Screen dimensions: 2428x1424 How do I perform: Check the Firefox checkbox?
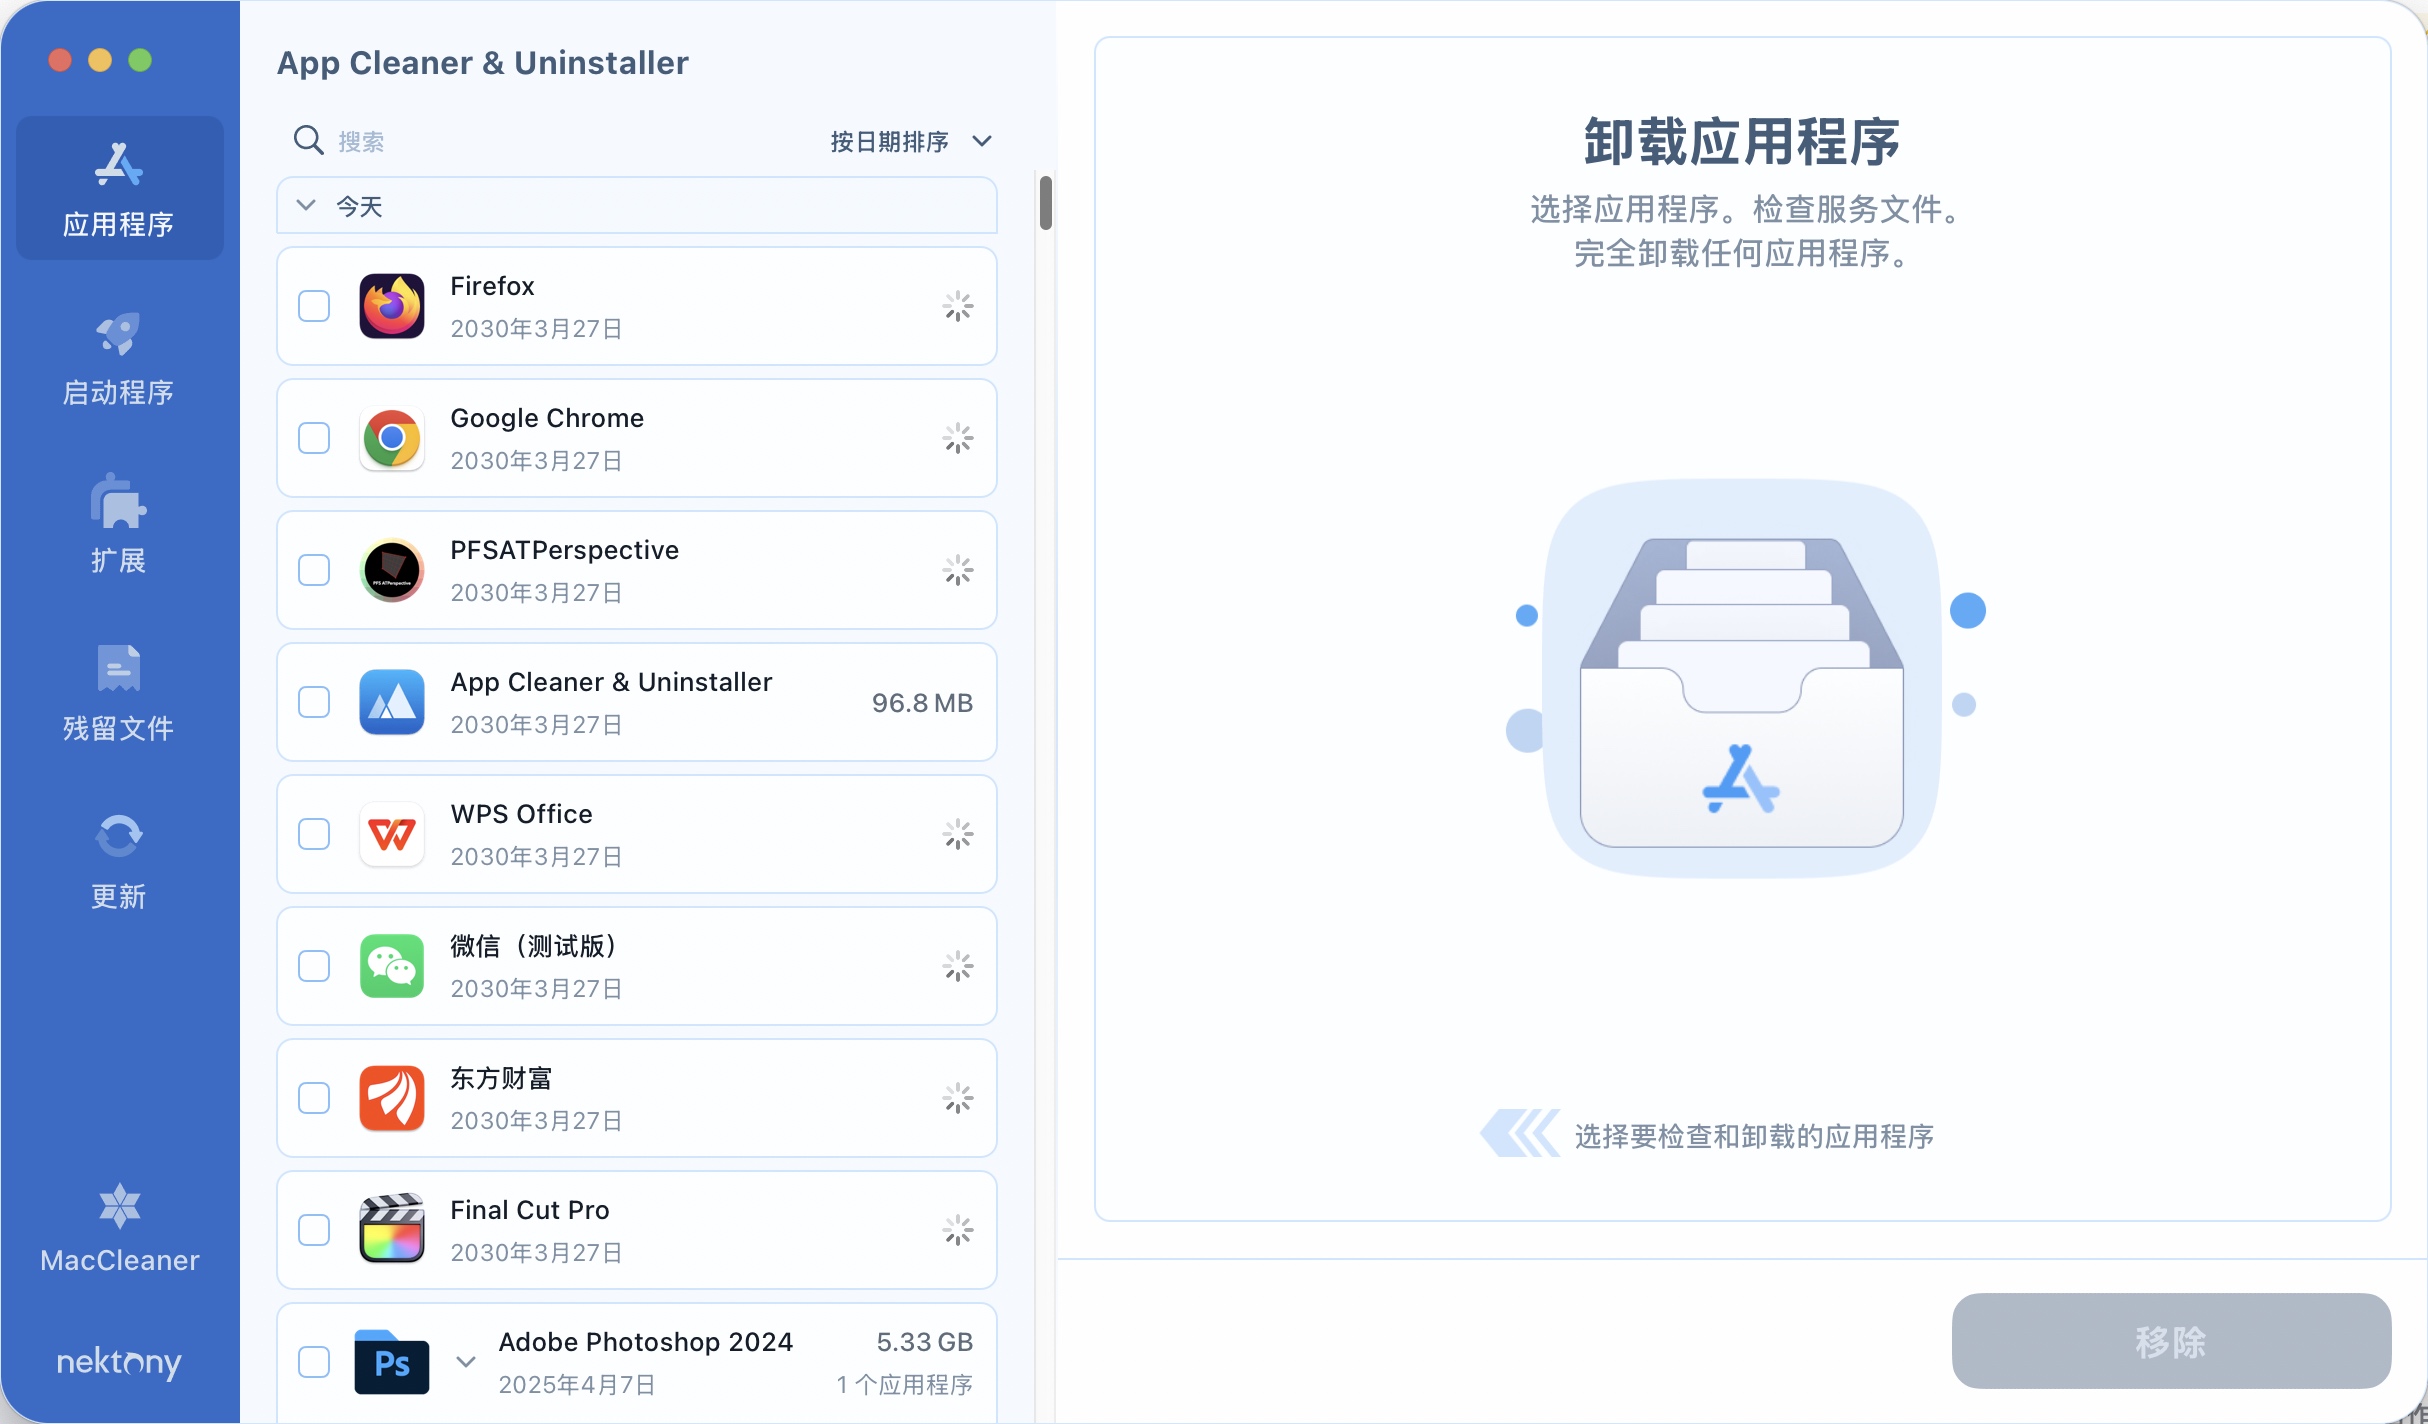[x=314, y=306]
